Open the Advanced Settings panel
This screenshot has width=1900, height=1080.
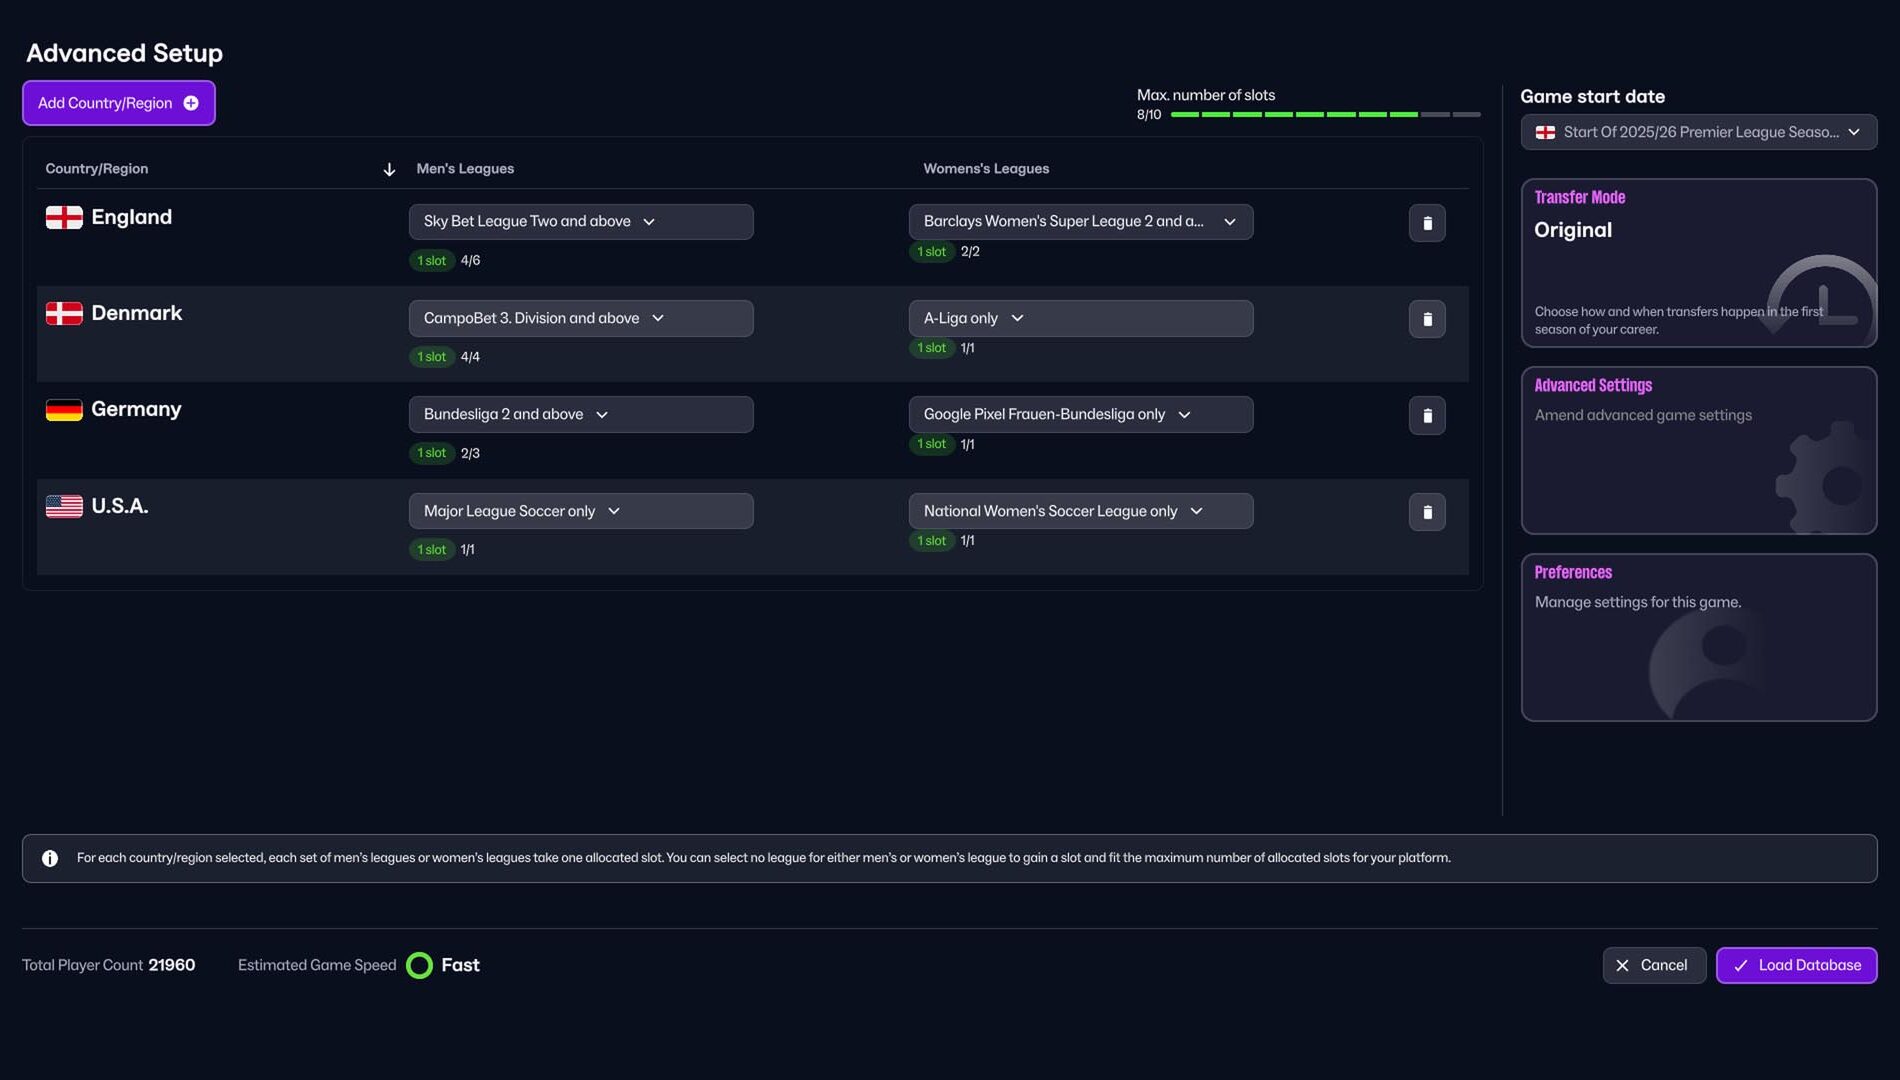click(1698, 450)
